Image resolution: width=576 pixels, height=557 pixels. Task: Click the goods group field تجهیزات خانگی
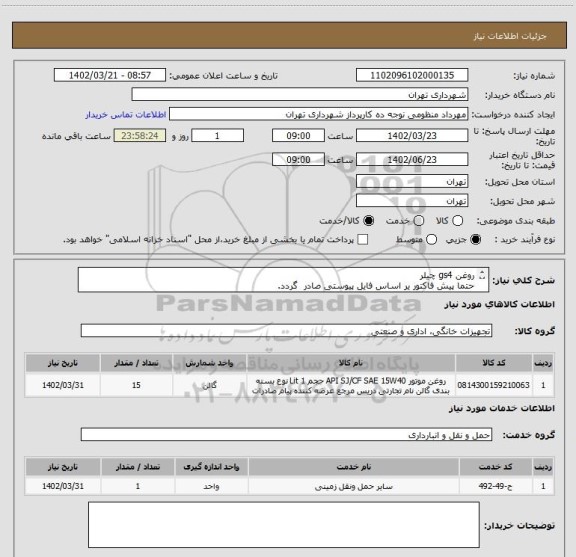[x=286, y=331]
